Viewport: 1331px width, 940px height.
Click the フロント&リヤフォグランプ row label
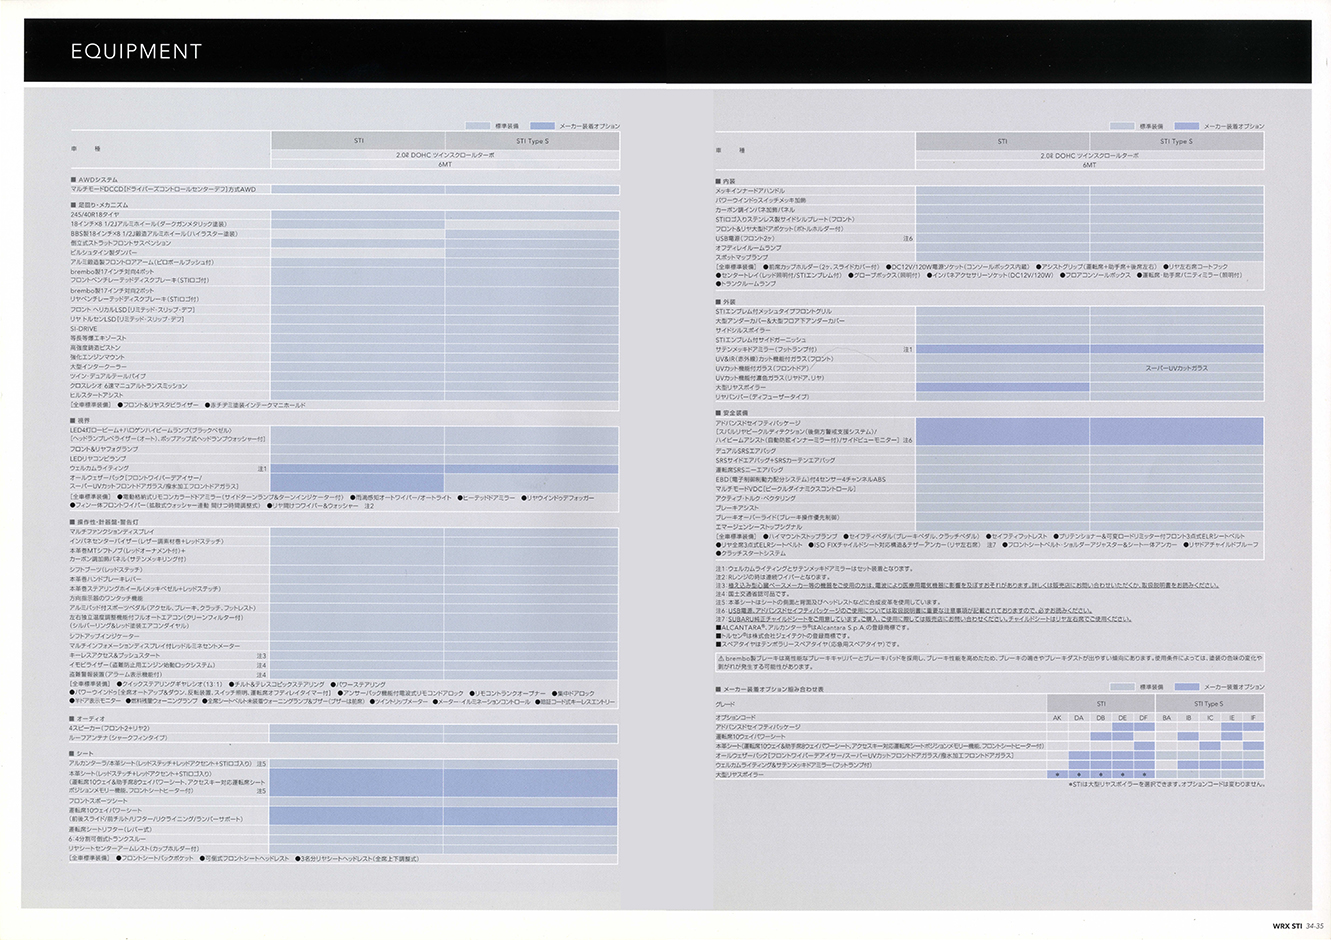tap(104, 449)
